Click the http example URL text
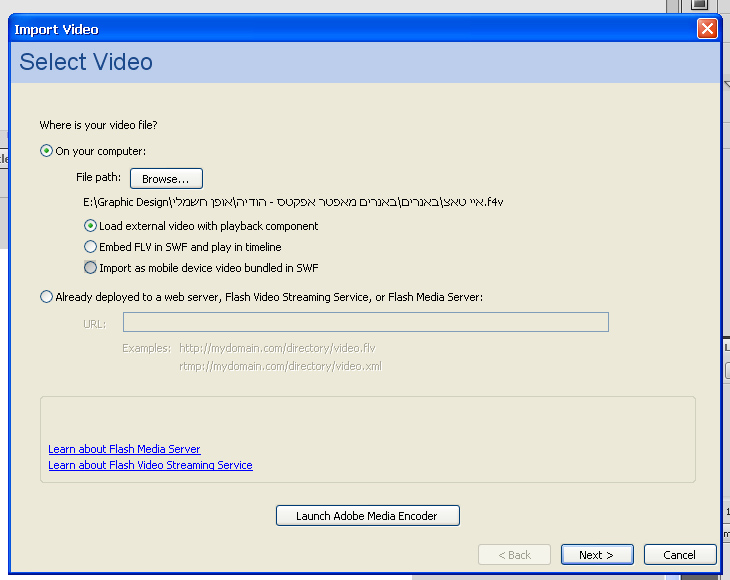Screen dimensions: 730x580 [x=277, y=348]
